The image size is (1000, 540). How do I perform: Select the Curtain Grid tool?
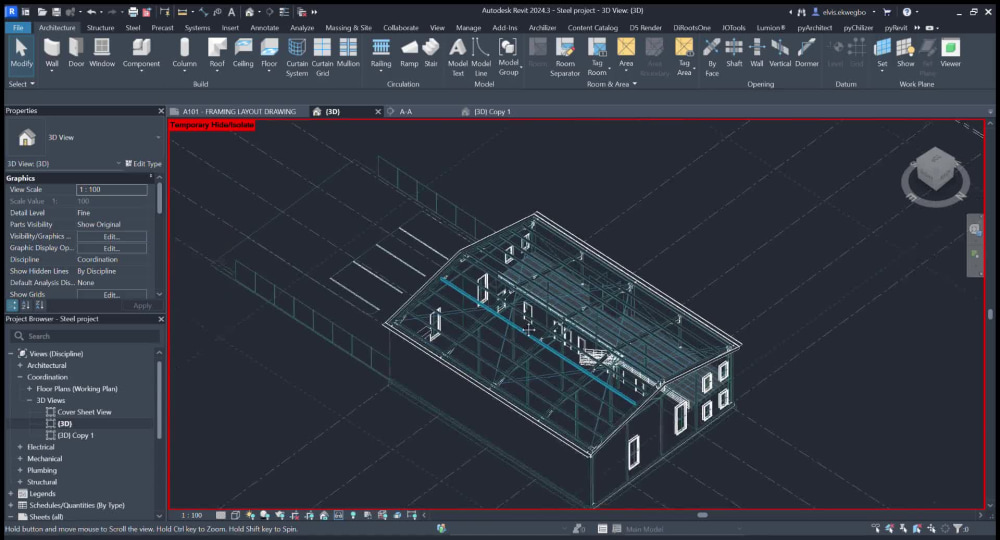coord(322,57)
